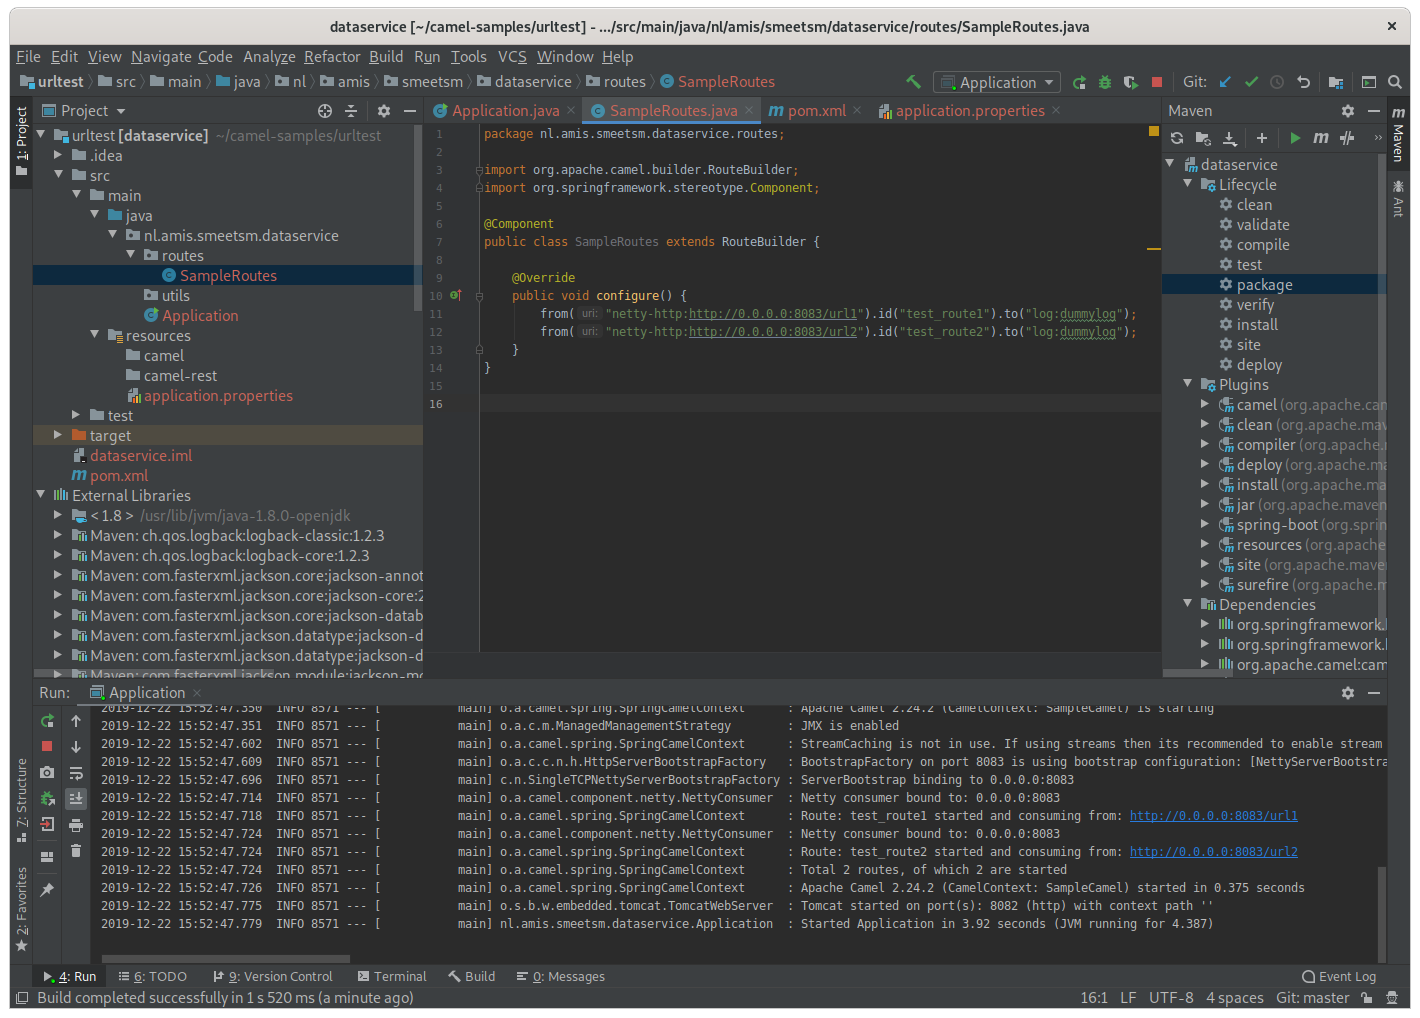Toggle Scroll to End in the console
This screenshot has width=1420, height=1018.
point(76,798)
